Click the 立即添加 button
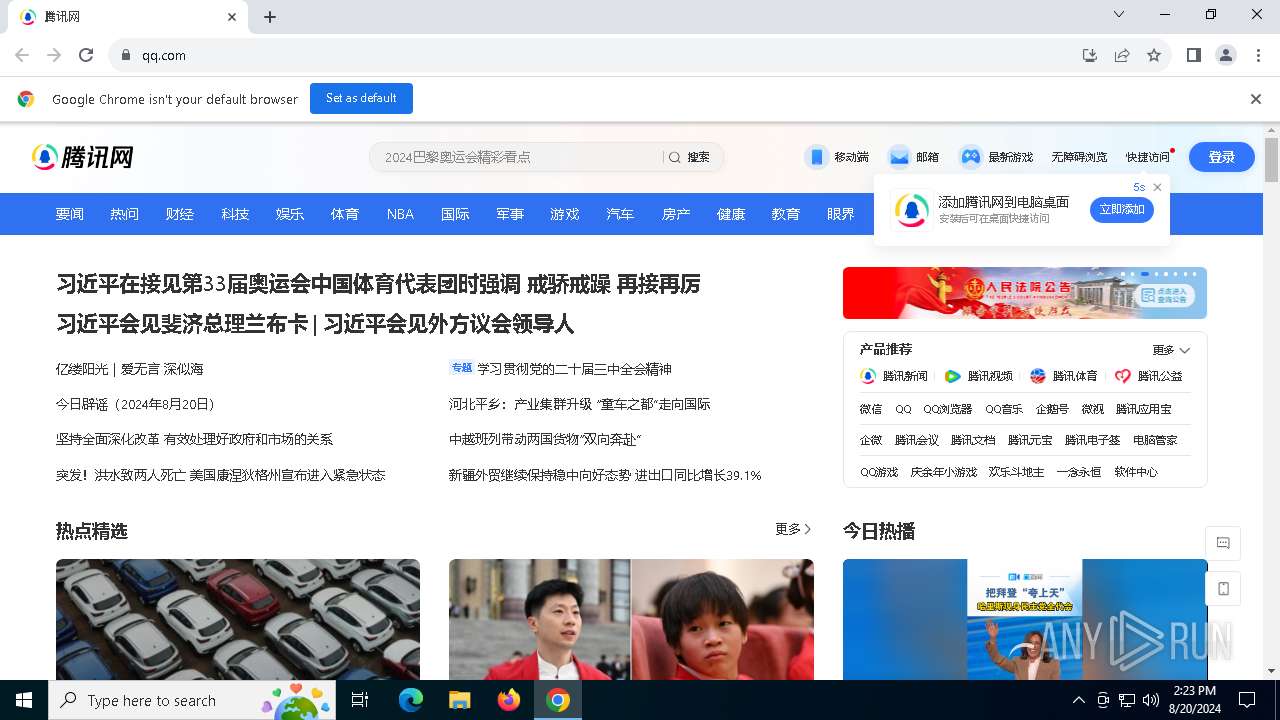Image resolution: width=1280 pixels, height=720 pixels. 1122,209
